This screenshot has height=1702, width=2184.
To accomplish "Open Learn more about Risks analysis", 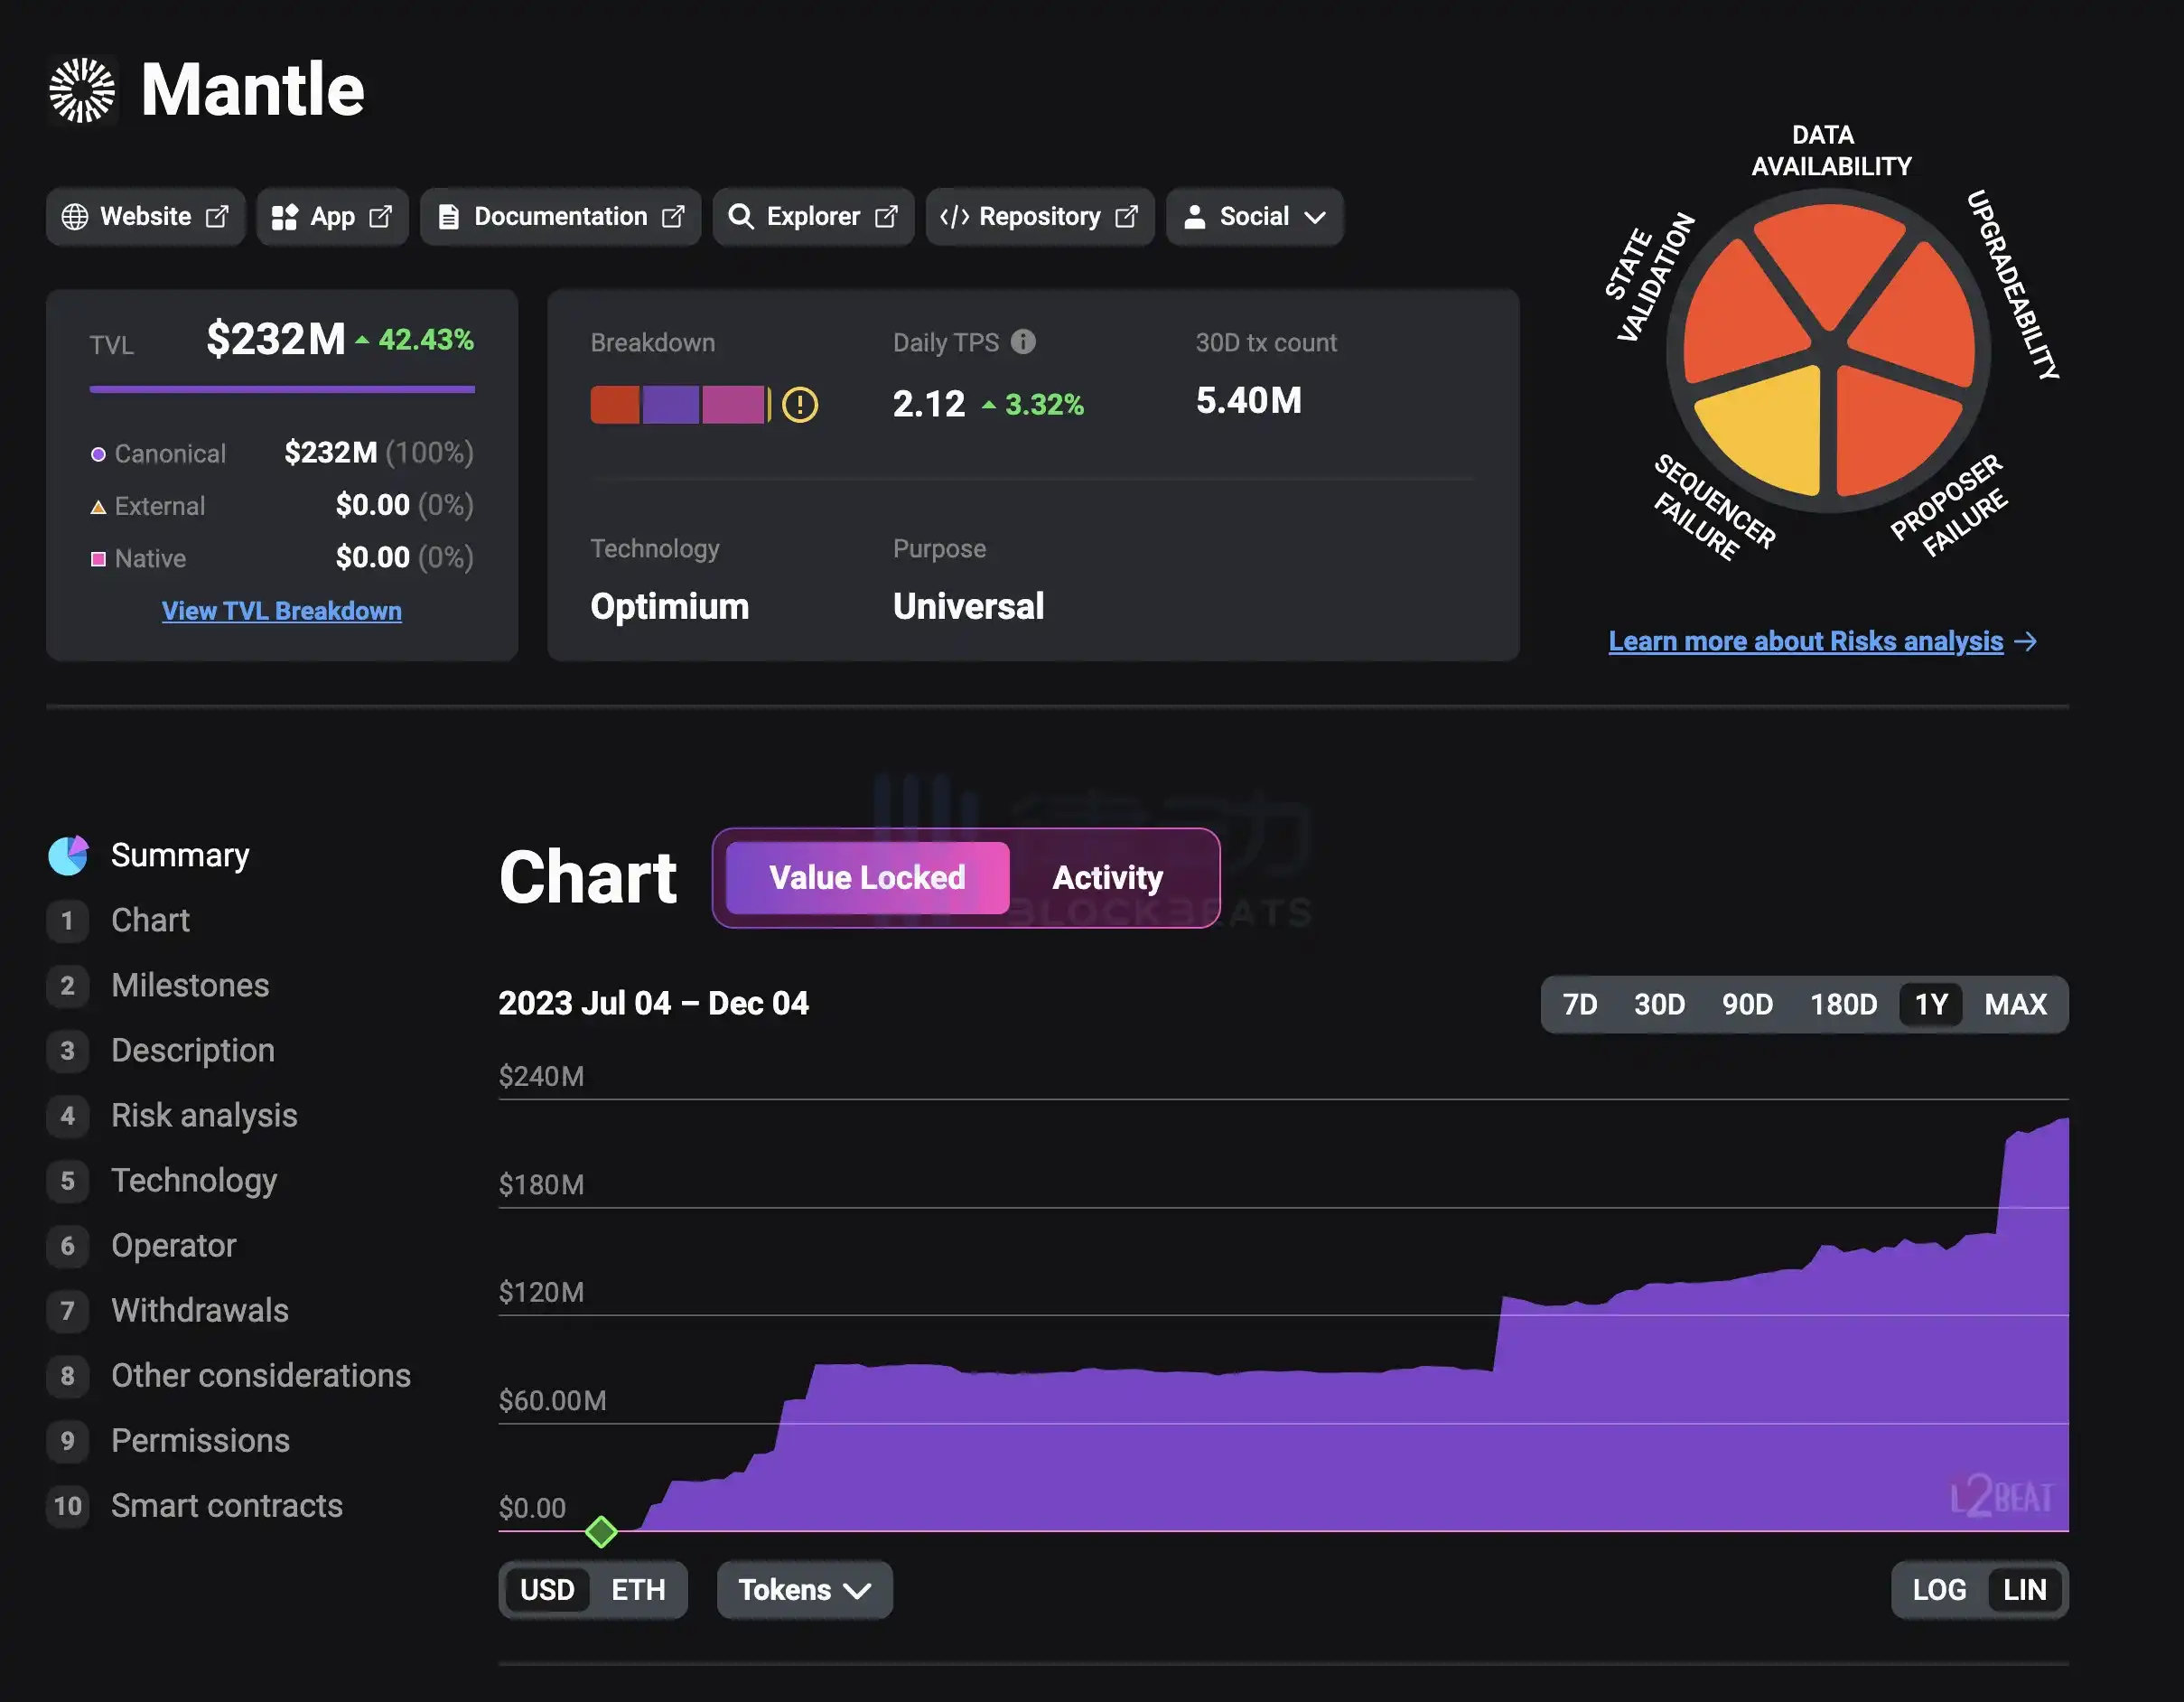I will tap(1805, 641).
